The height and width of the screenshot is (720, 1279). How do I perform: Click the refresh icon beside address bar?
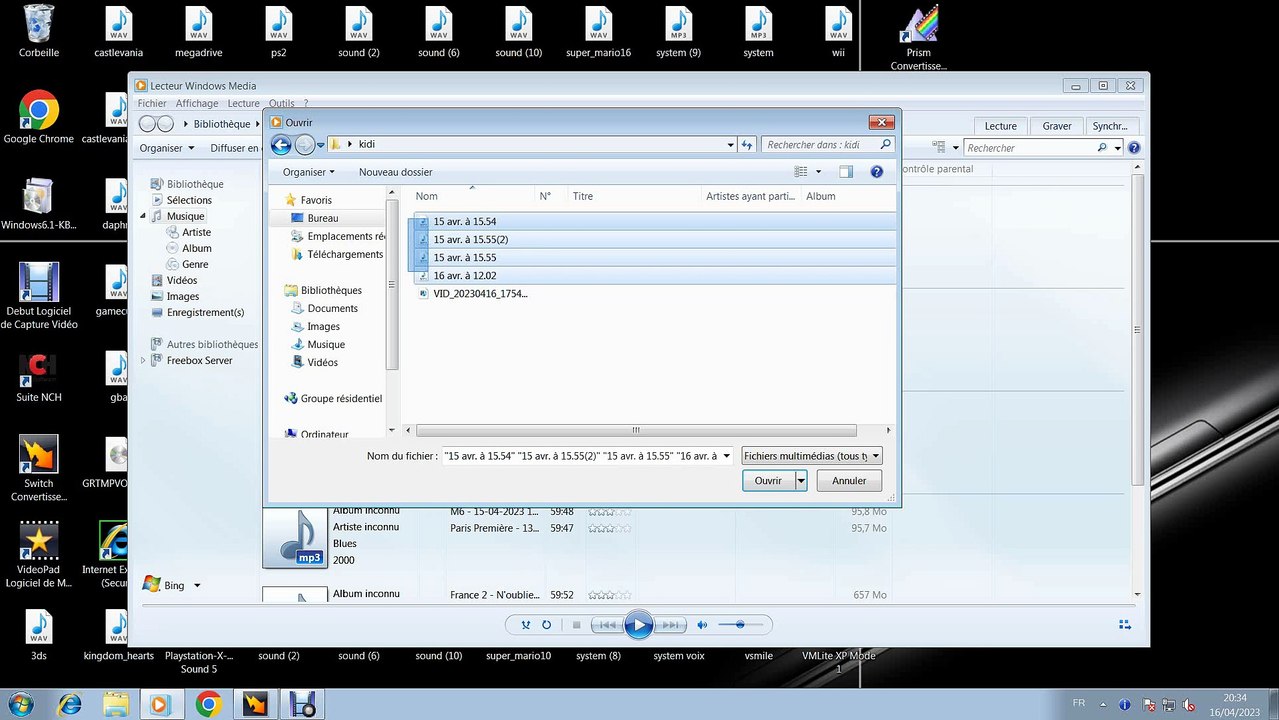[747, 145]
